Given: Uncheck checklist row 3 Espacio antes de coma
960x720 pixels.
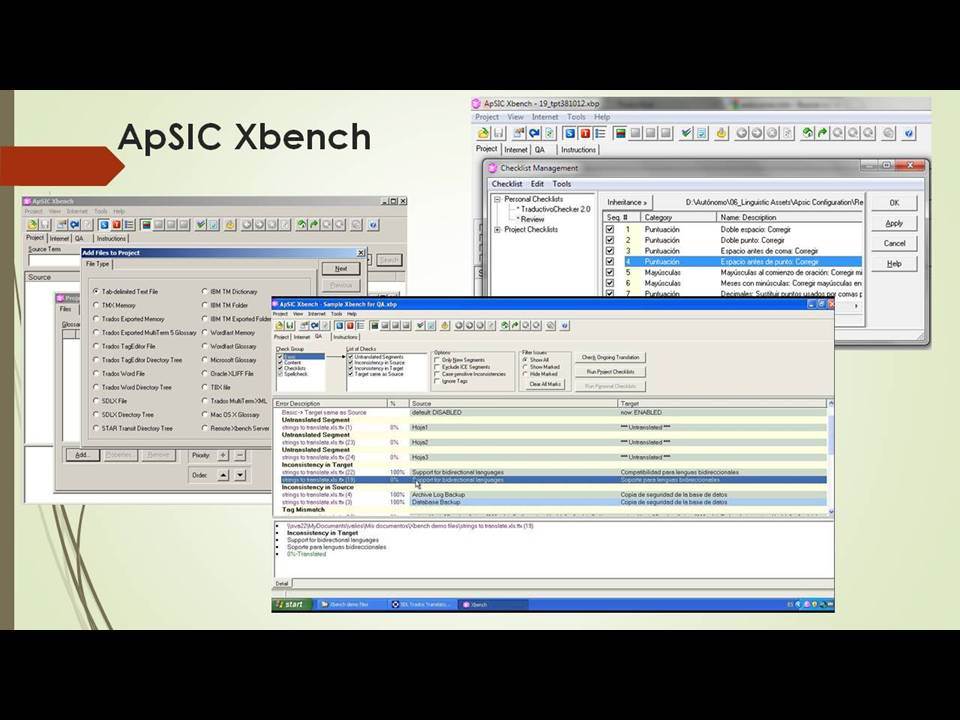Looking at the screenshot, I should [610, 250].
